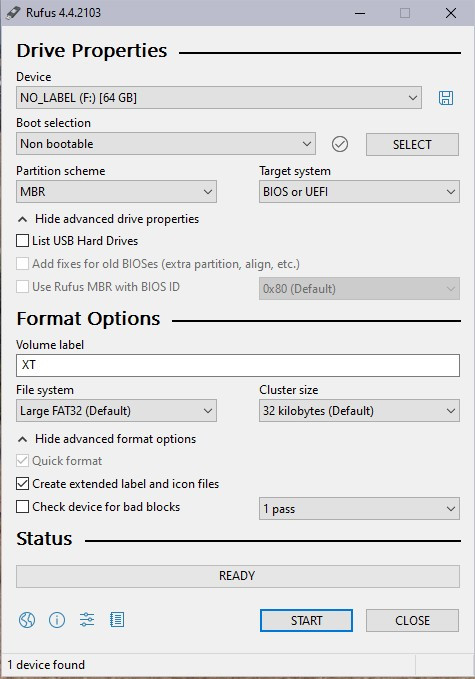Click the READY status progress bar
This screenshot has height=679, width=475.
tap(238, 576)
